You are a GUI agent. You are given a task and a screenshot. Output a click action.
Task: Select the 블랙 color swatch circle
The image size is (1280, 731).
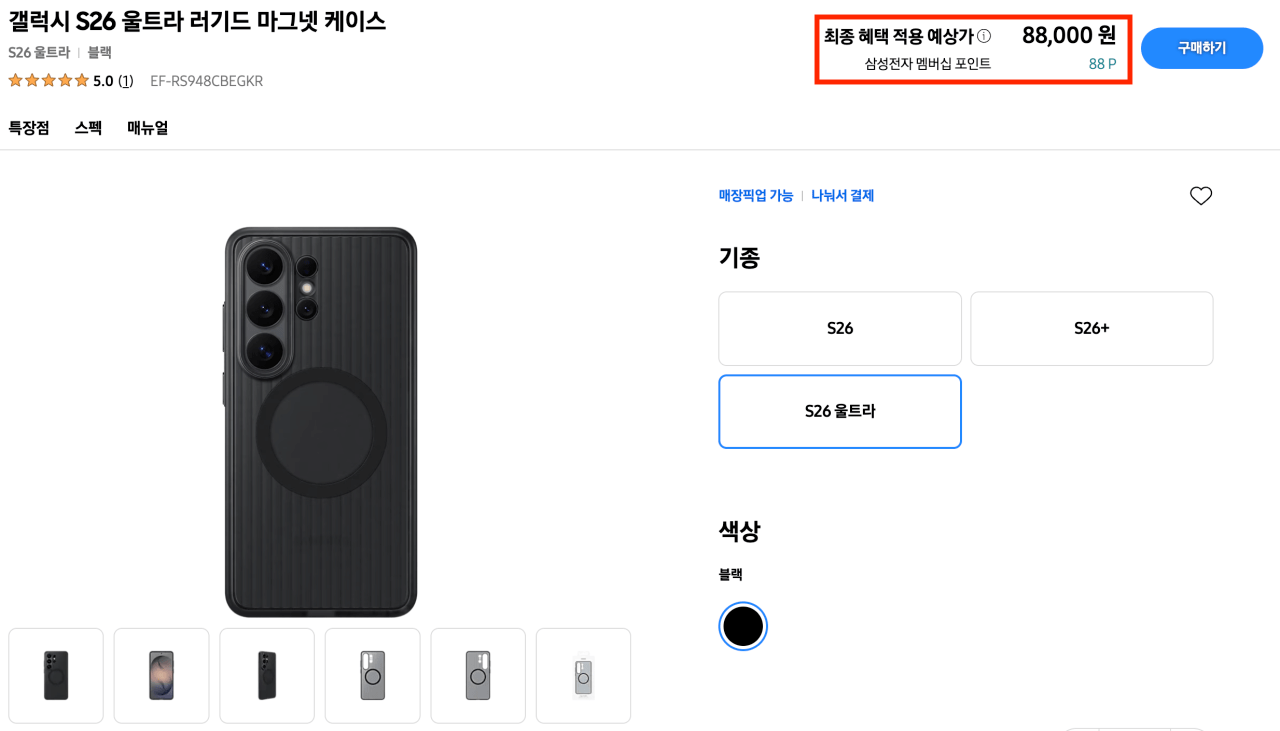pyautogui.click(x=742, y=626)
